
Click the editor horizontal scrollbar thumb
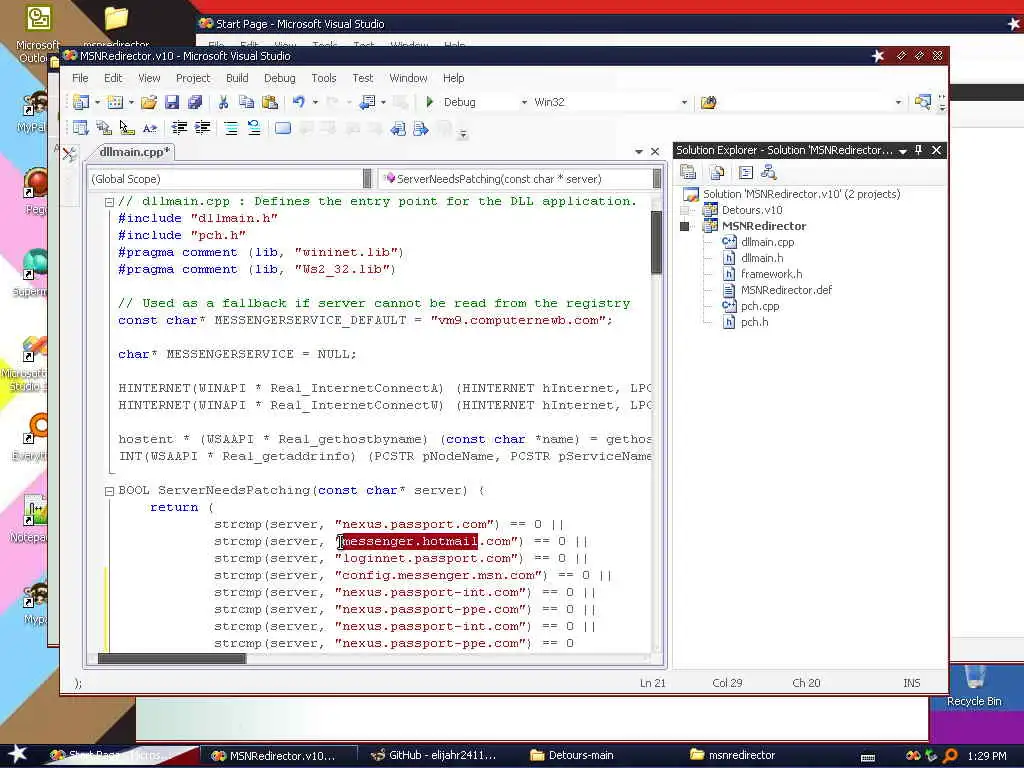point(172,658)
